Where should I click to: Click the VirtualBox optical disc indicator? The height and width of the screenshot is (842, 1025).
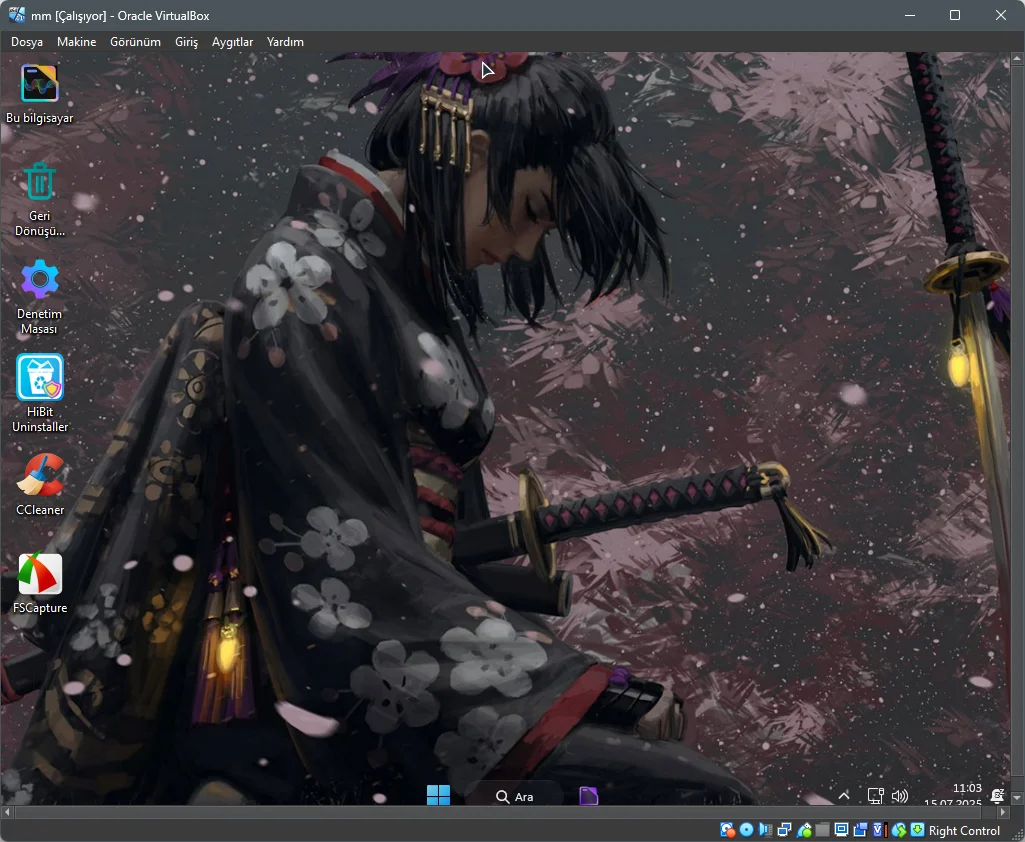coord(747,830)
